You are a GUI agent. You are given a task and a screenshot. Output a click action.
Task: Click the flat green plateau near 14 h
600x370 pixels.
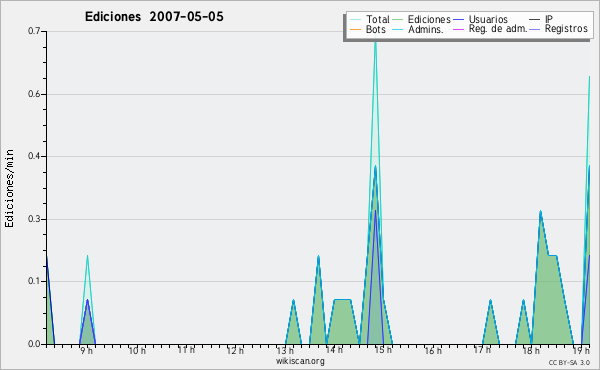(342, 300)
